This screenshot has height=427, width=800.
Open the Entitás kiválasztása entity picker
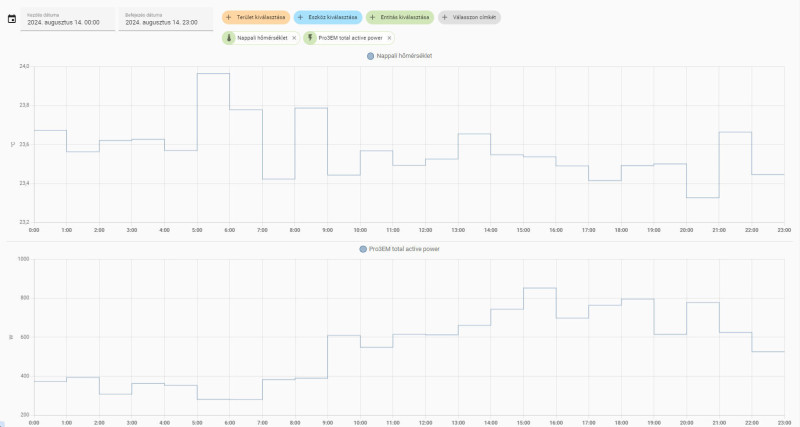[x=400, y=17]
